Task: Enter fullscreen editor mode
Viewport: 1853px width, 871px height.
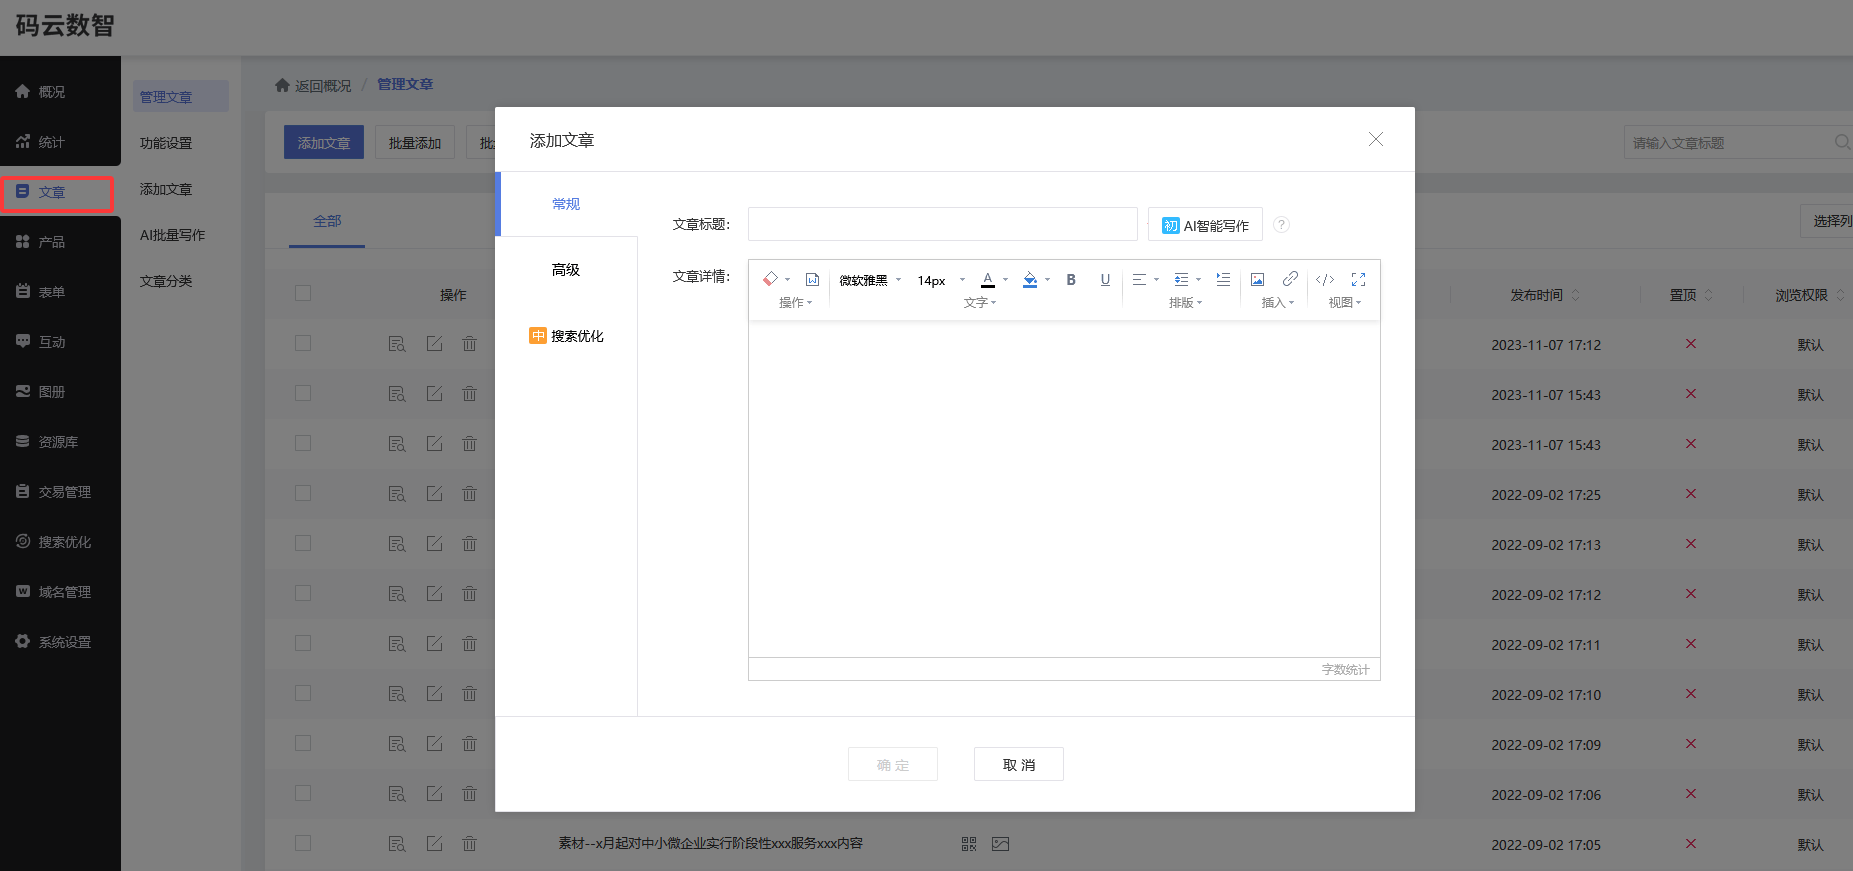Action: pos(1358,280)
